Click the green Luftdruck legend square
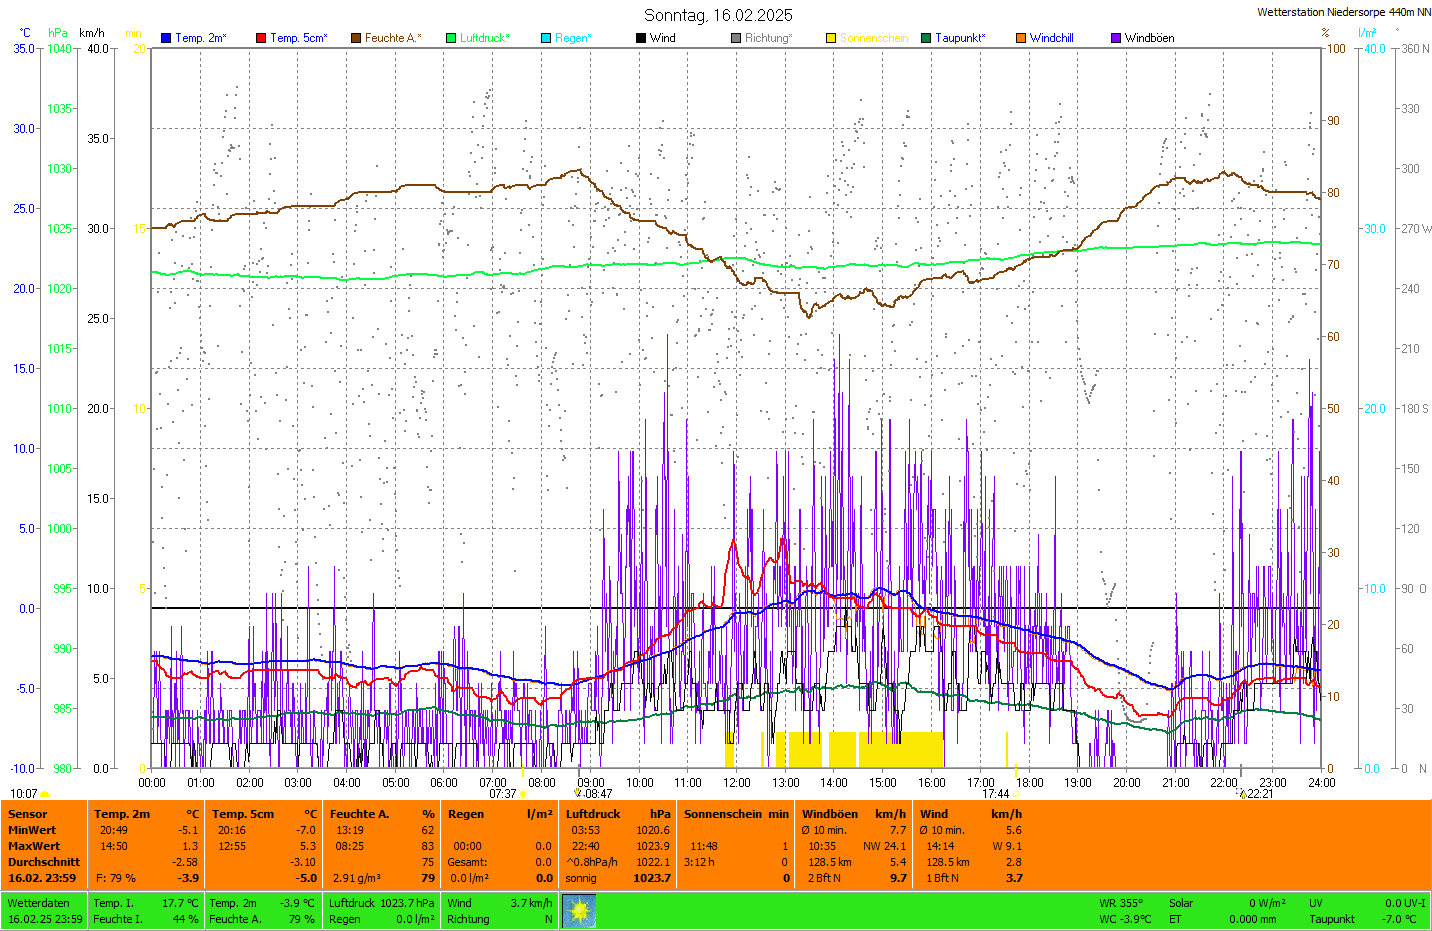The image size is (1432, 931). tap(451, 38)
